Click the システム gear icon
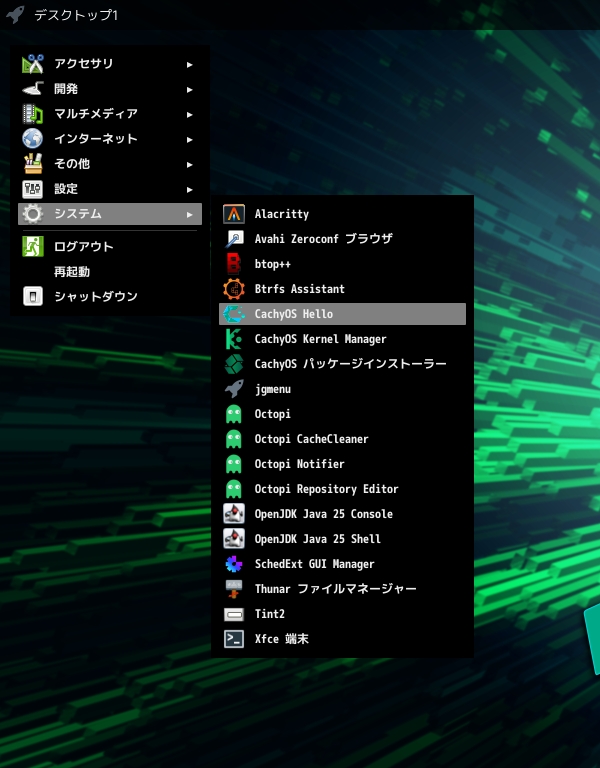This screenshot has width=600, height=768. (x=33, y=214)
